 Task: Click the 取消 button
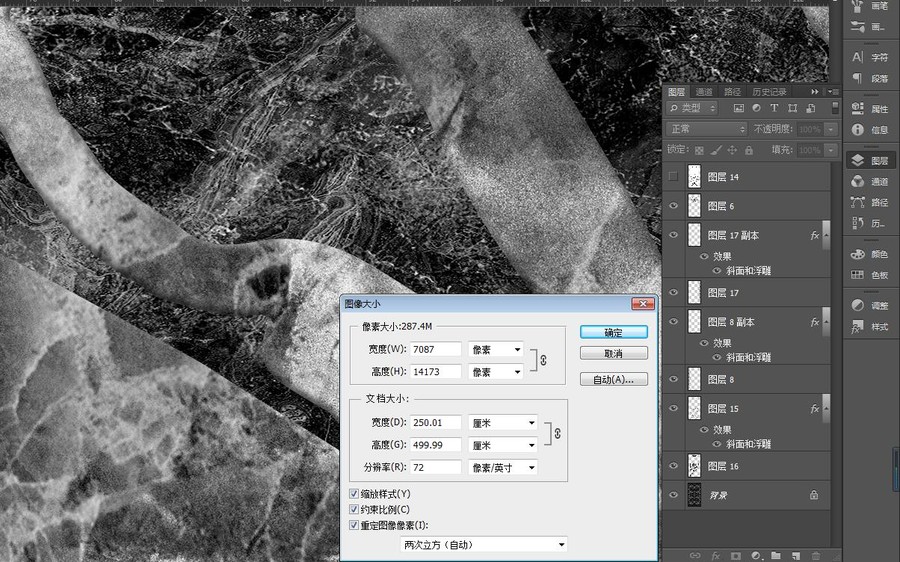(x=614, y=353)
